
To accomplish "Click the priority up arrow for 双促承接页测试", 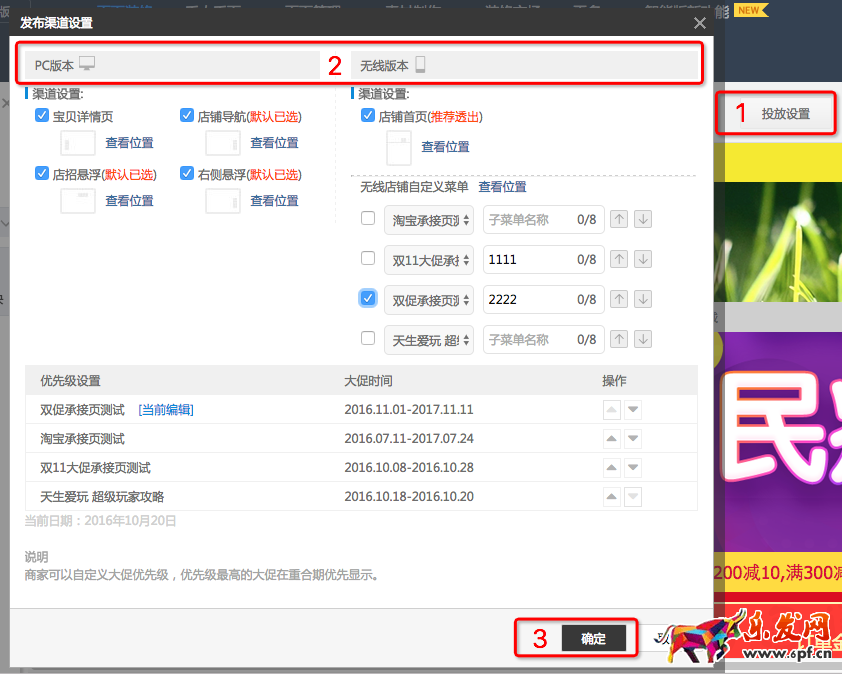I will coord(612,409).
